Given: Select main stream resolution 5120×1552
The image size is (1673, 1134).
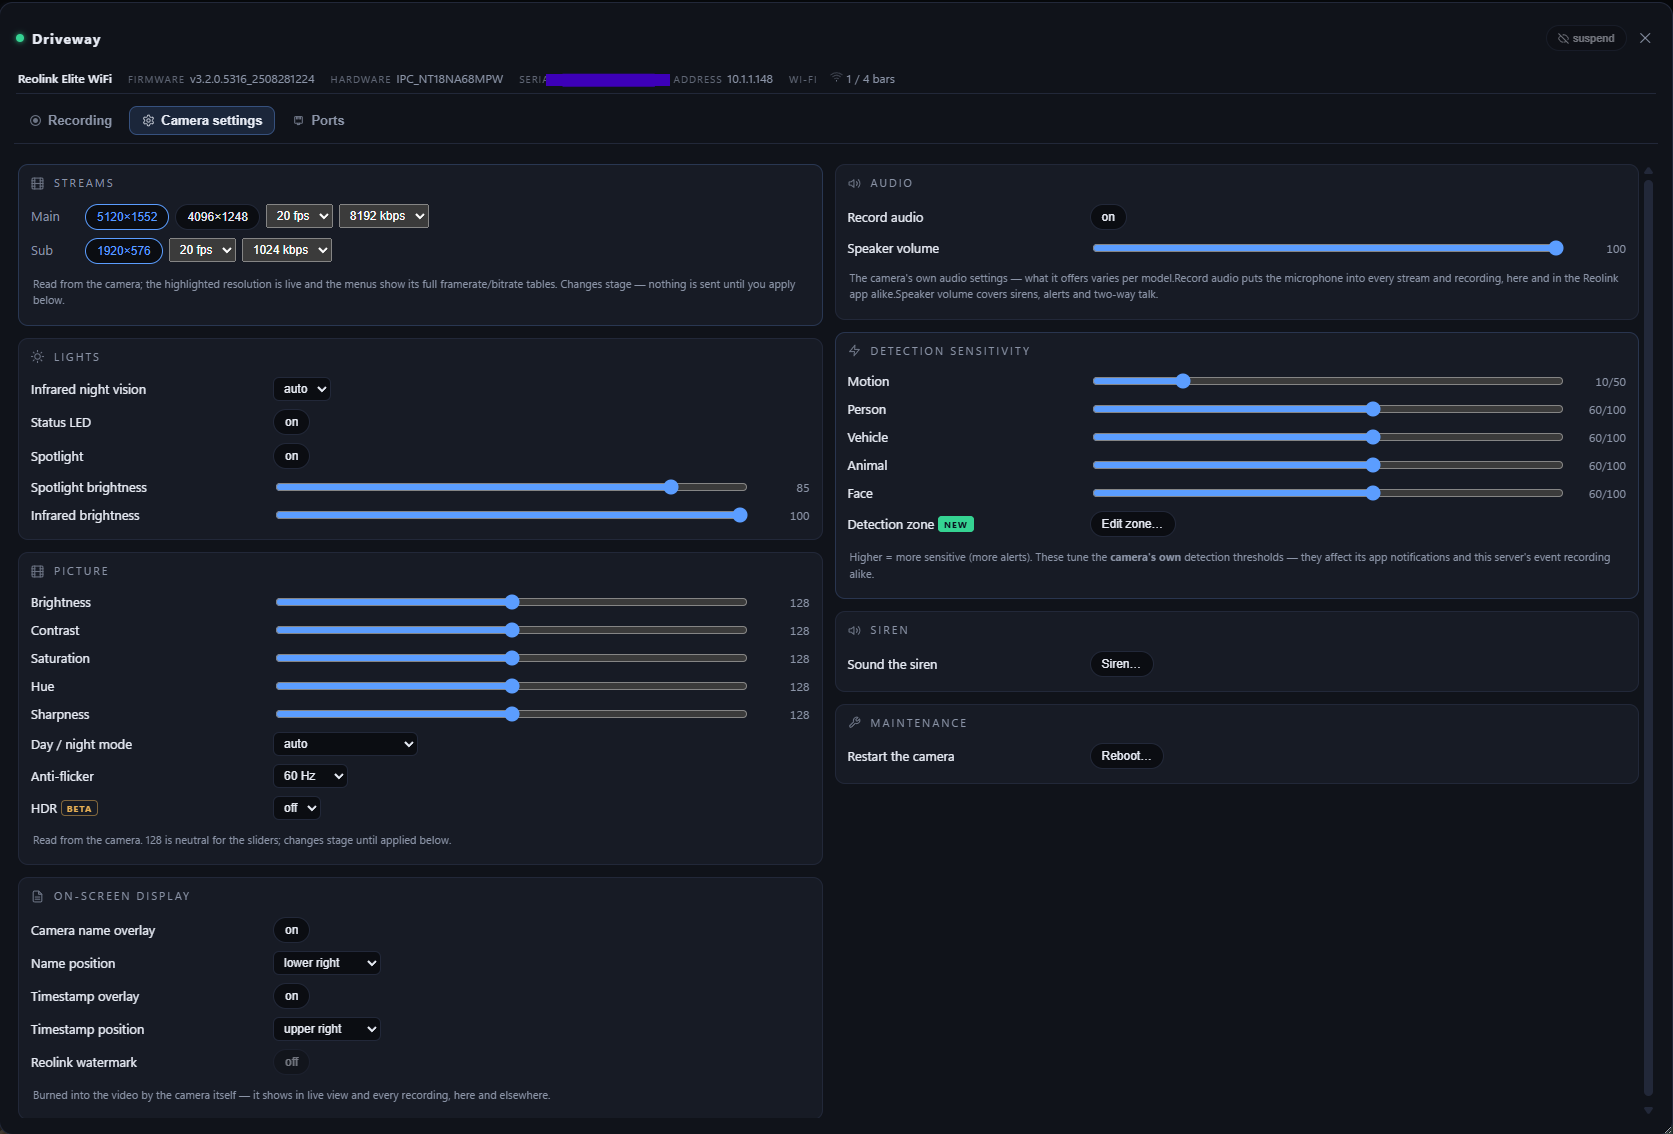Looking at the screenshot, I should [127, 216].
